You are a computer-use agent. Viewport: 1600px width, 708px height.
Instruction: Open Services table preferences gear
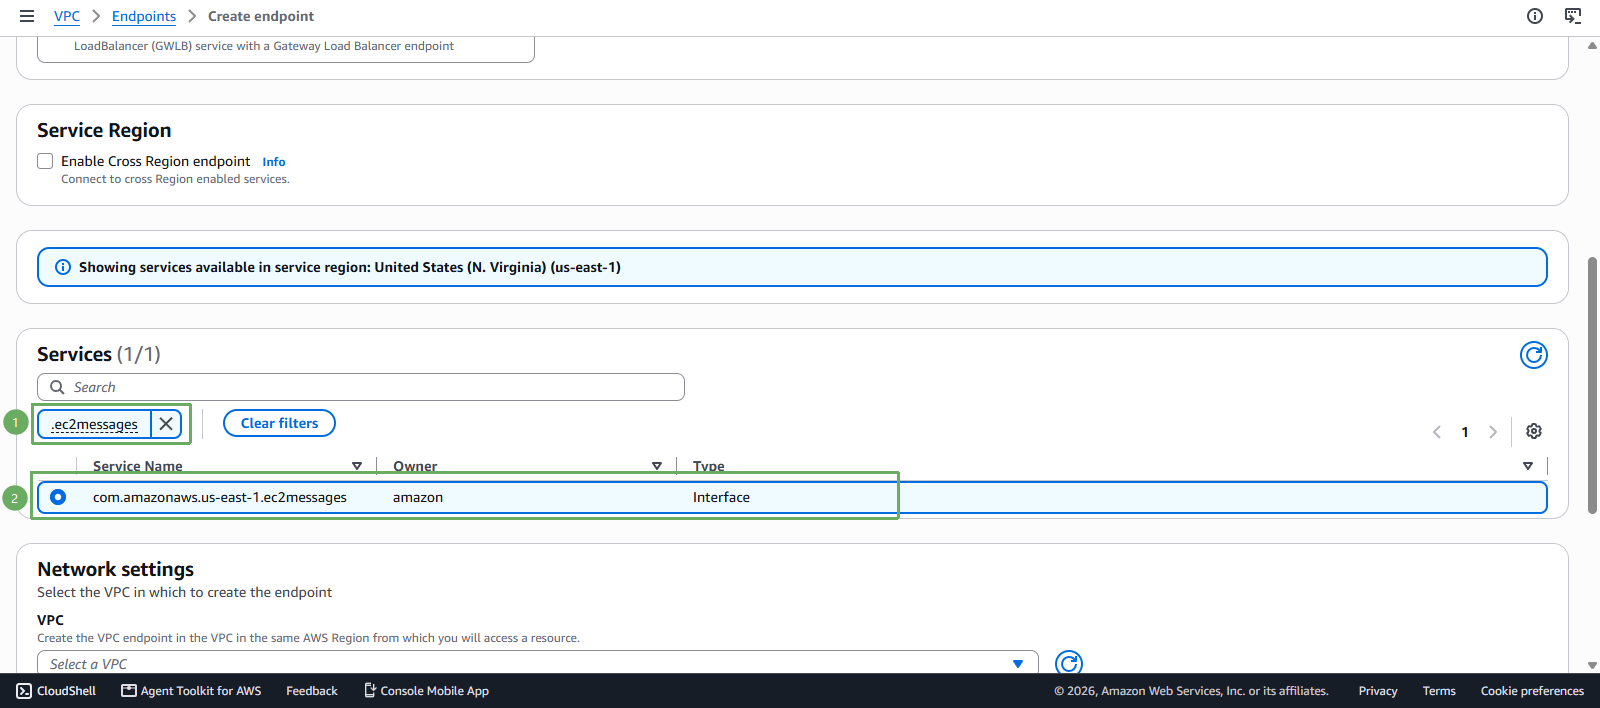pos(1534,431)
